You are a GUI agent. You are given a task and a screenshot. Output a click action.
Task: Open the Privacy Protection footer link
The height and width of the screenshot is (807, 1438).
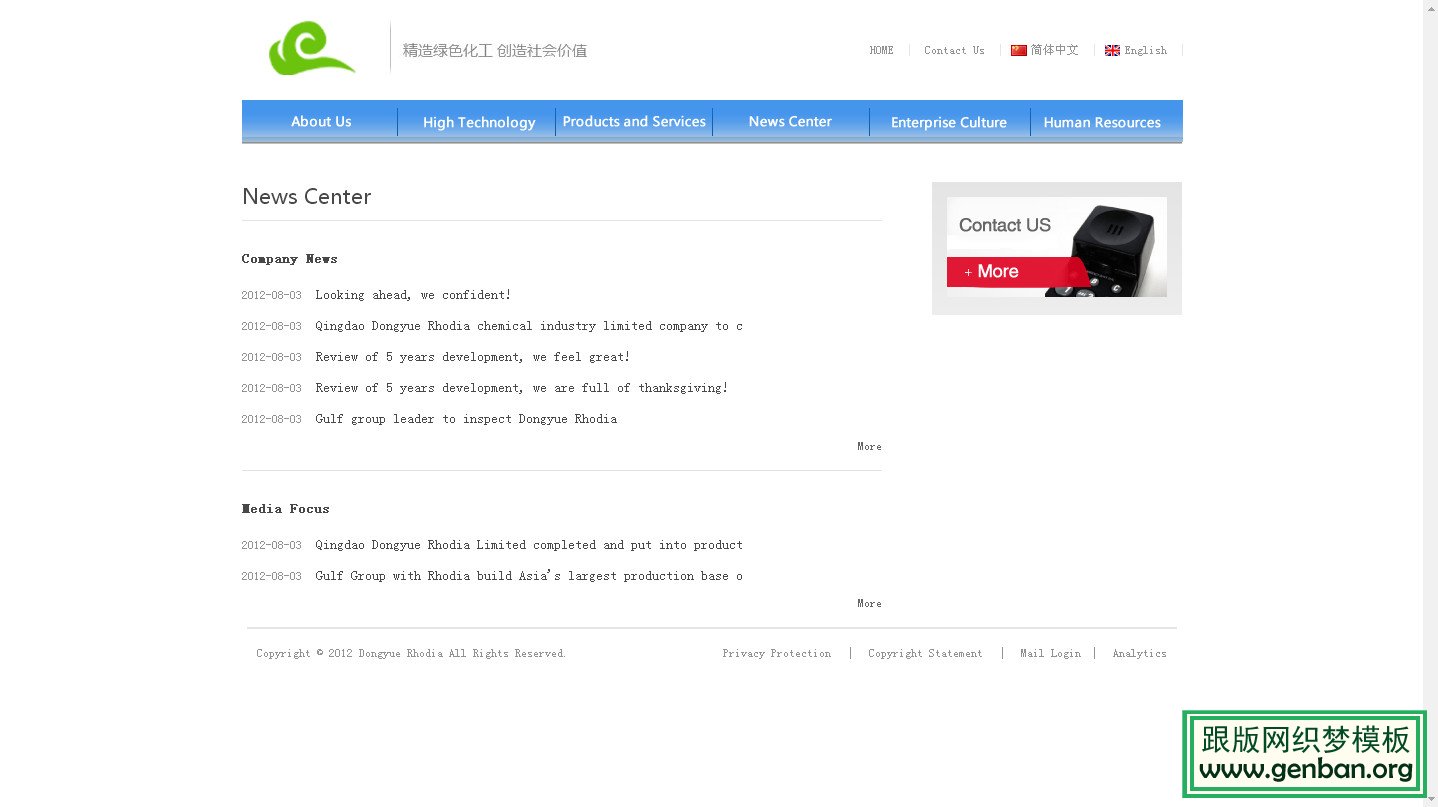tap(776, 653)
